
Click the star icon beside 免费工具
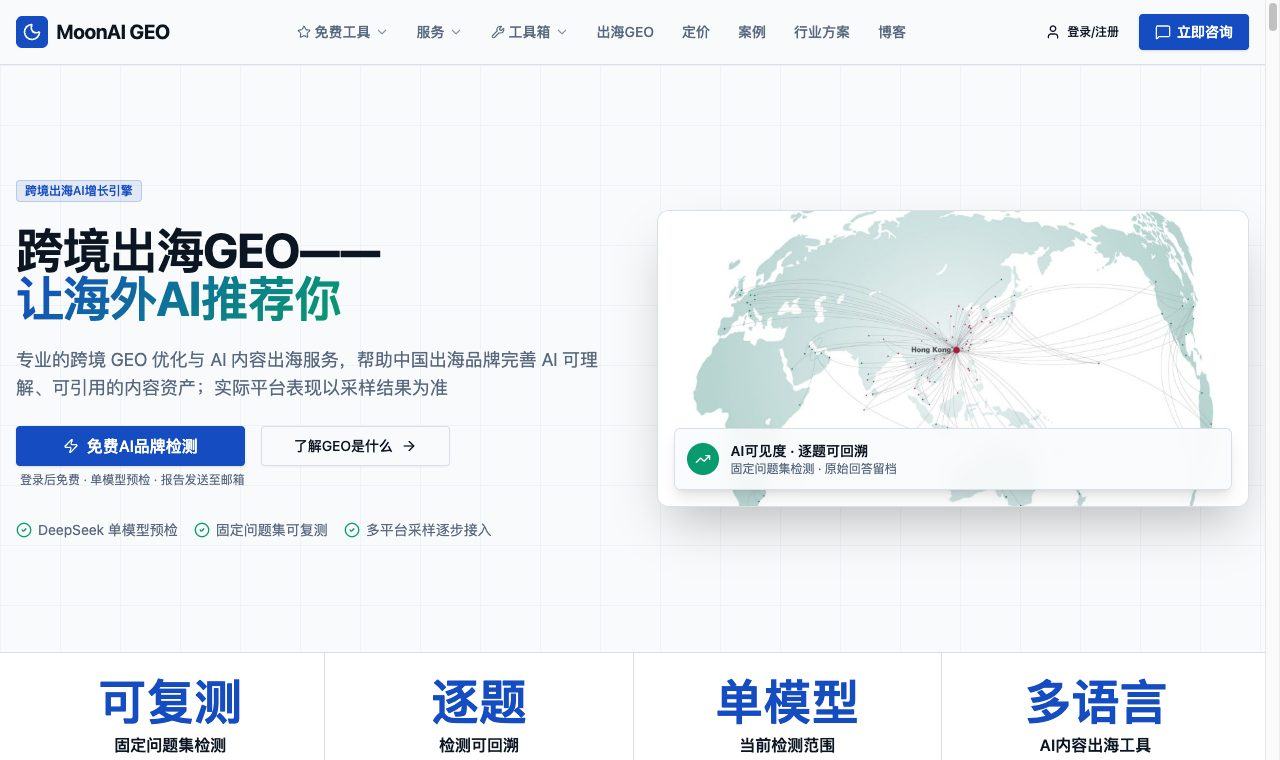[x=304, y=32]
